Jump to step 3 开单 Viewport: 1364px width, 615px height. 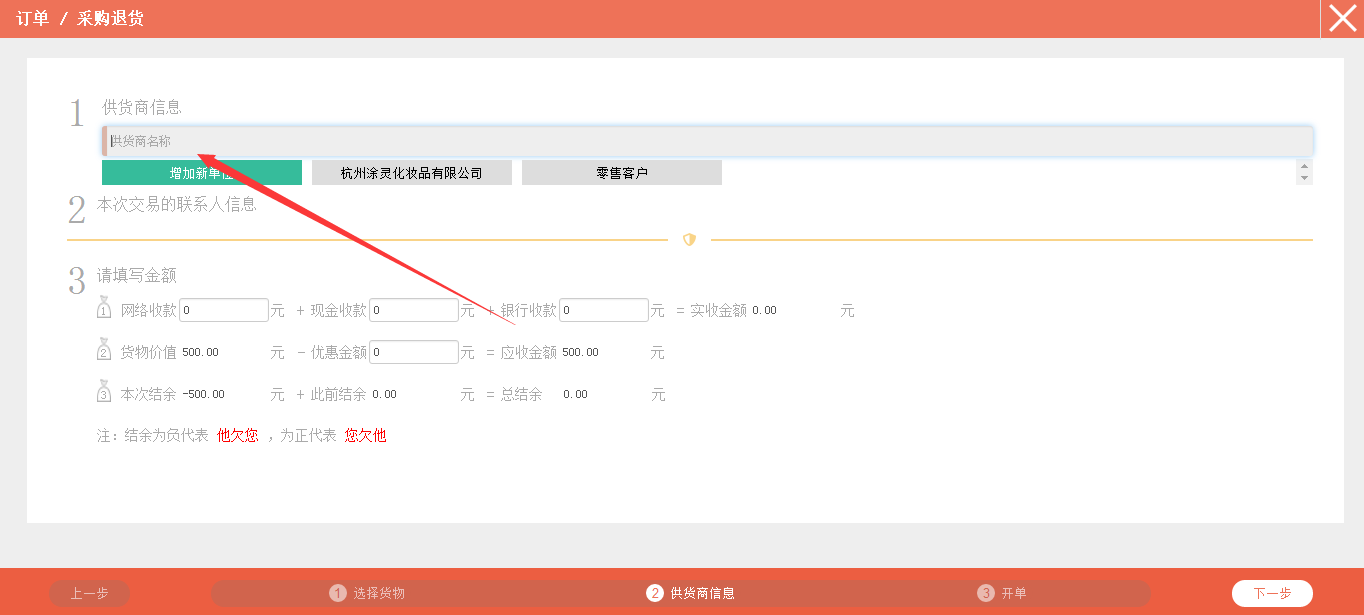1003,593
